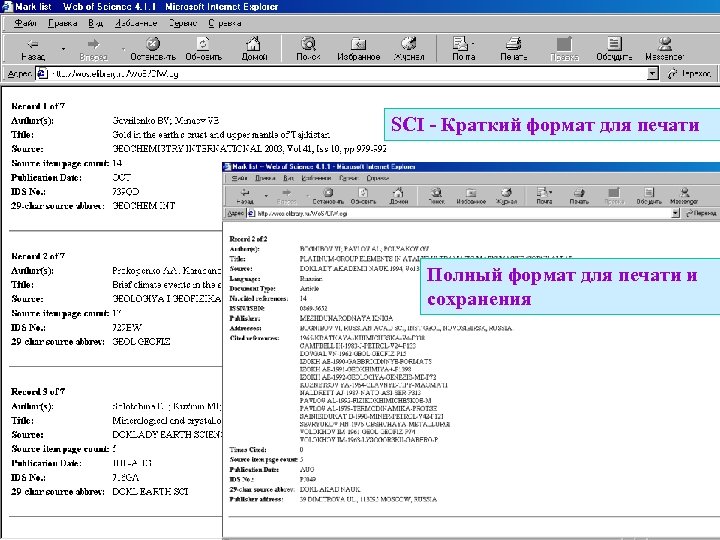Click the Forward arrow in the inner window toolbar
This screenshot has width=720, height=540.
[287, 192]
